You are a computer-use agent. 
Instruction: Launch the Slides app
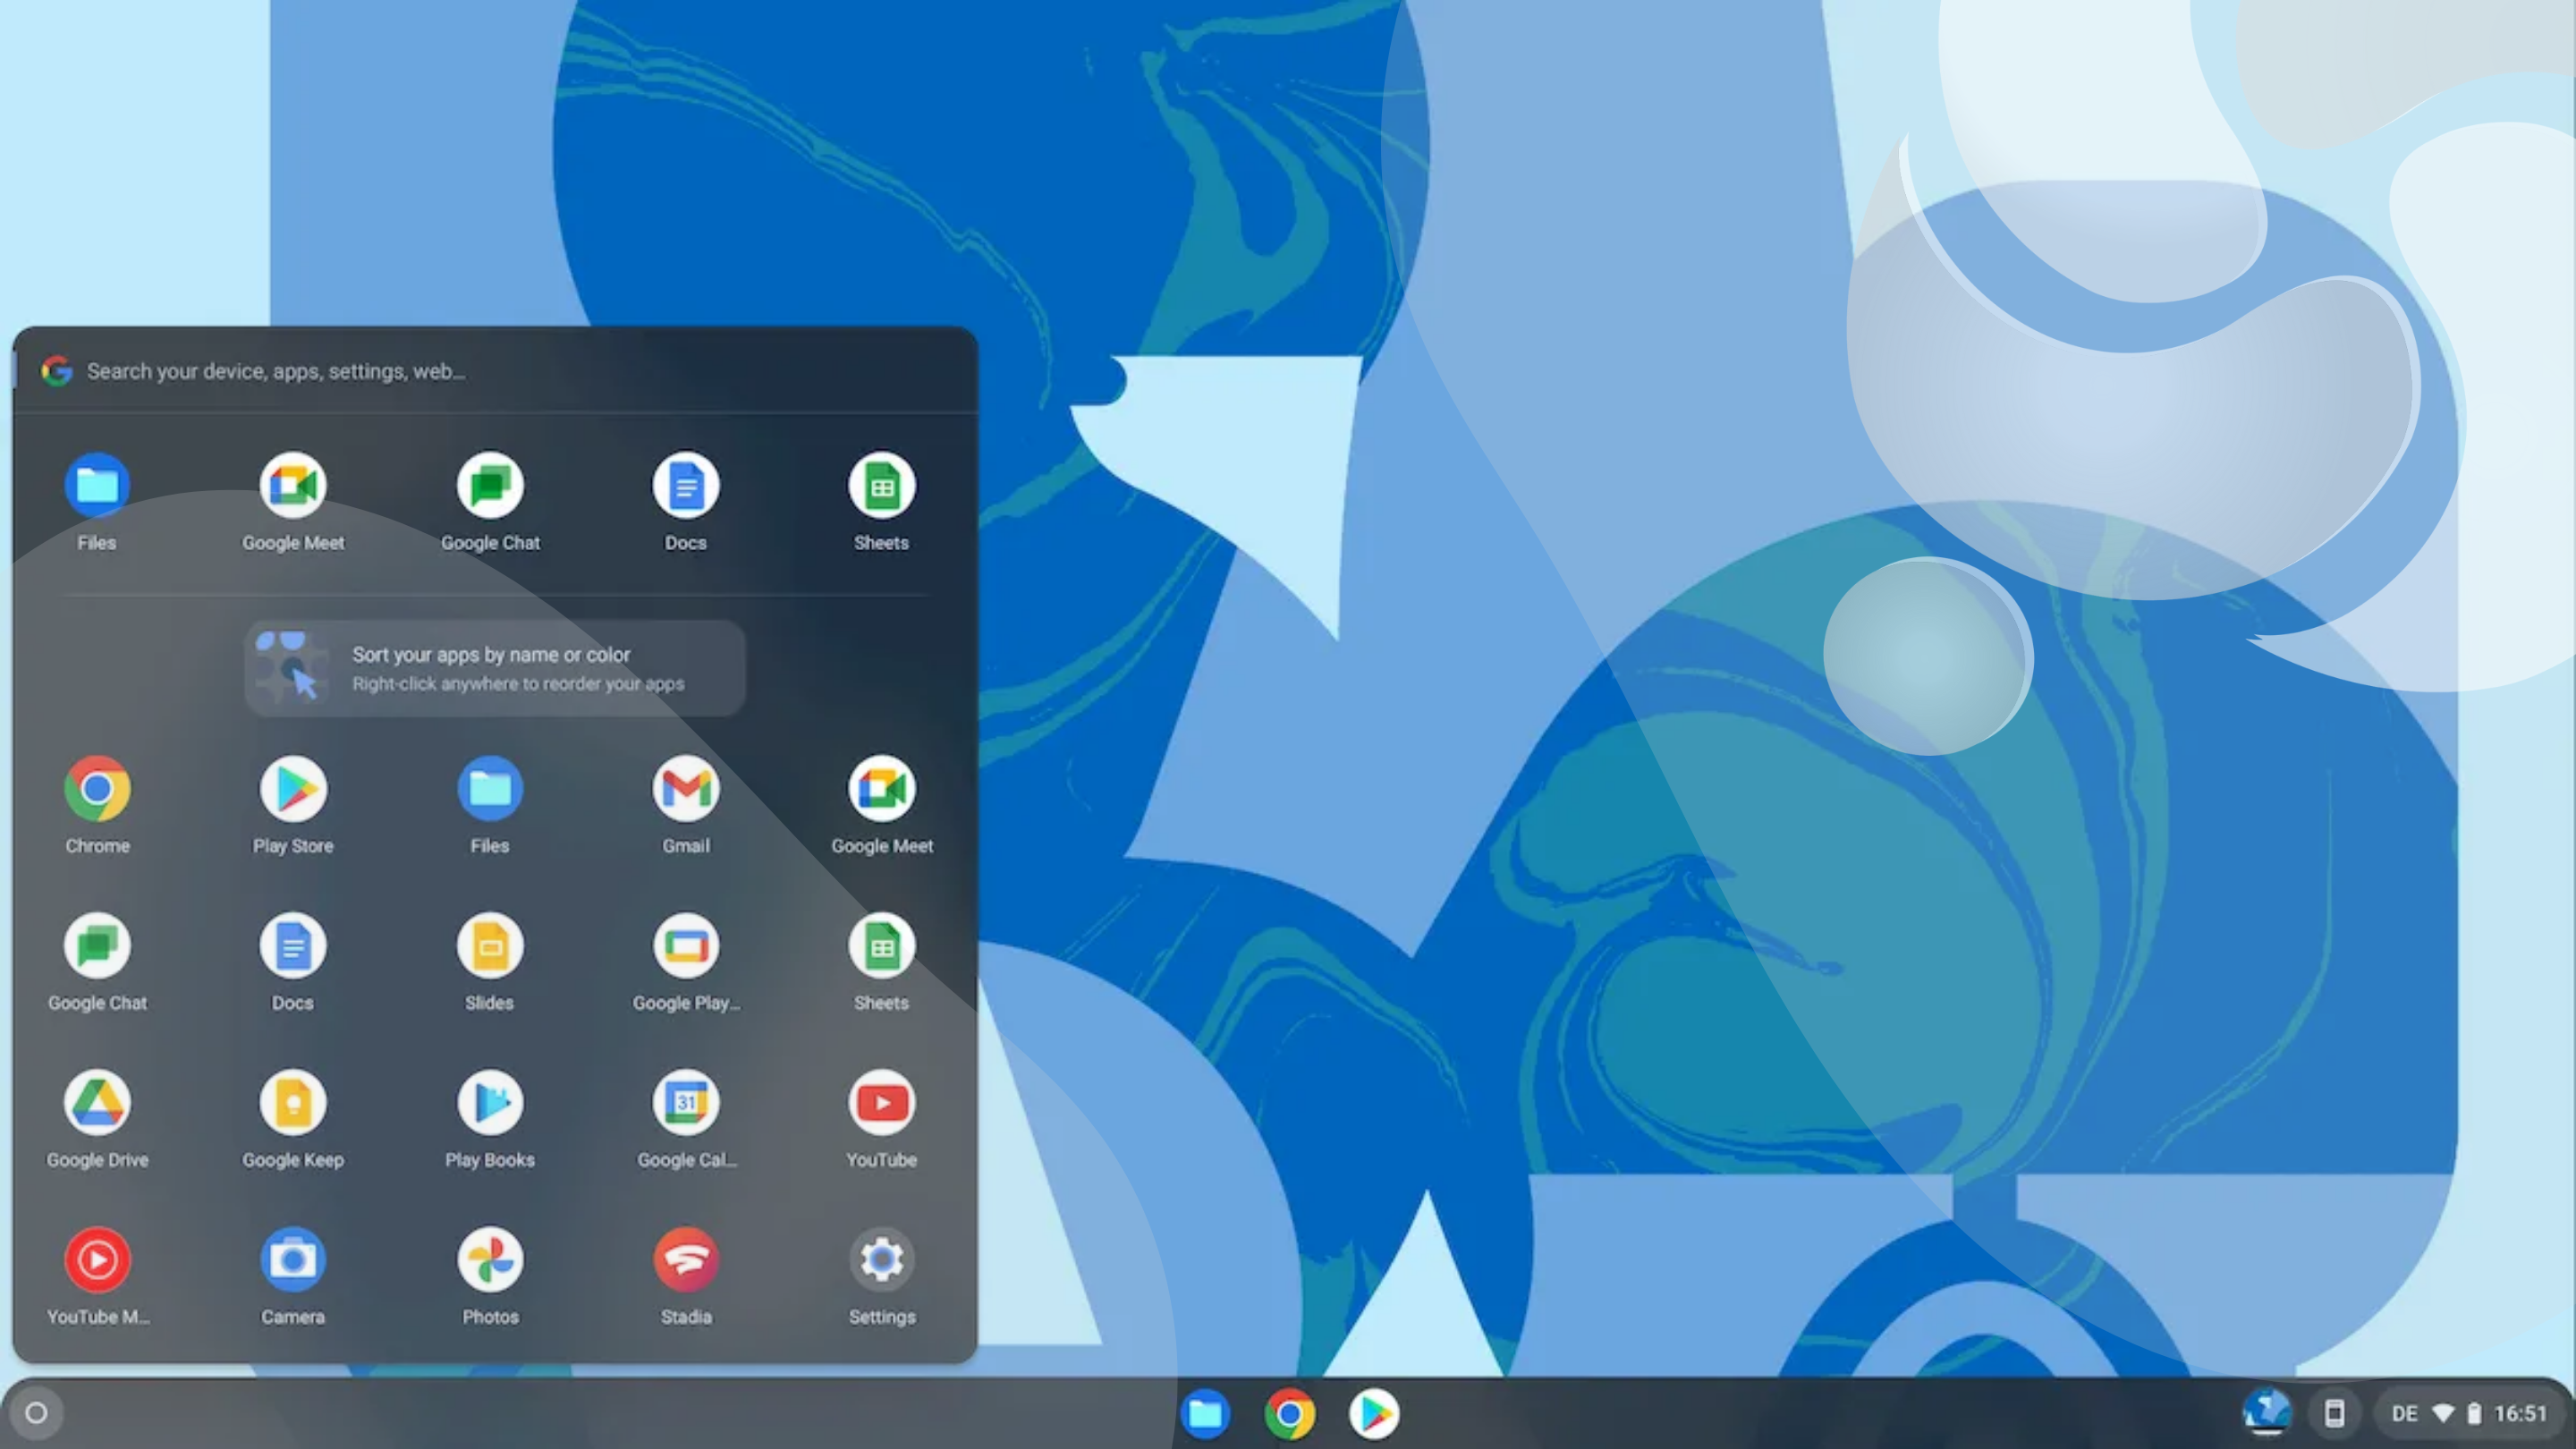[490, 947]
